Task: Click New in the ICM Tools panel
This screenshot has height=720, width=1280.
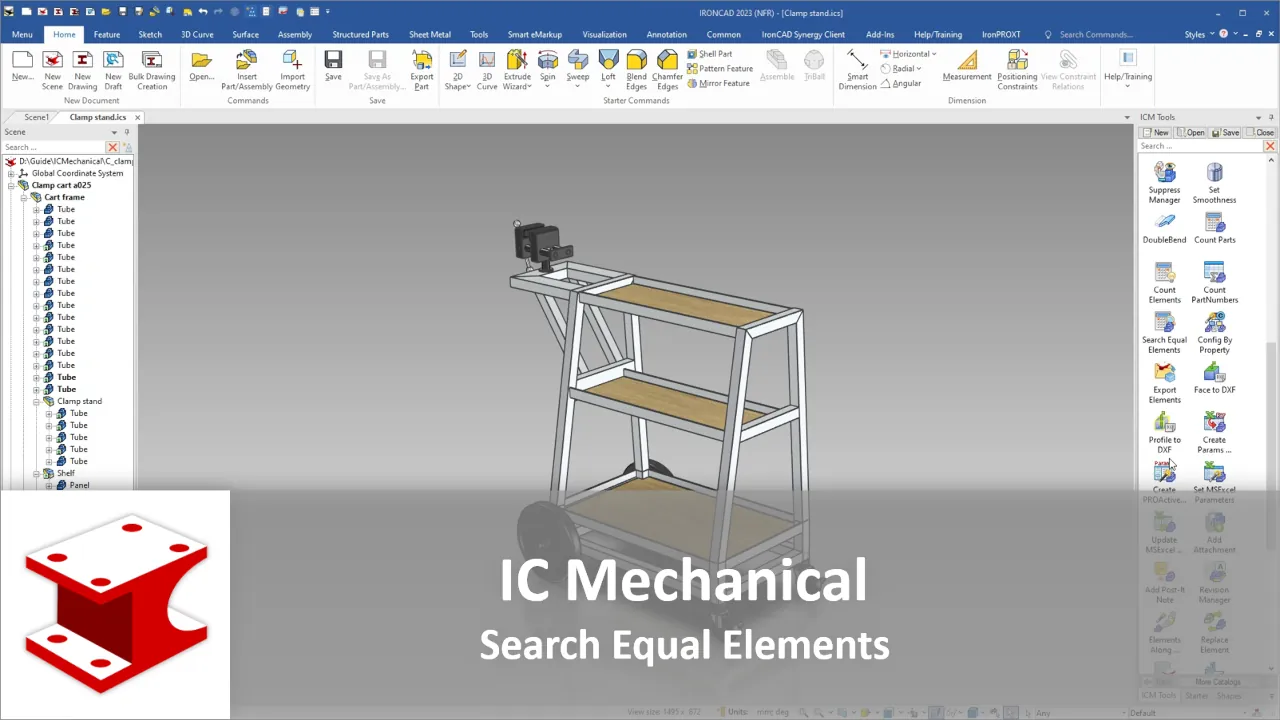Action: point(1156,132)
